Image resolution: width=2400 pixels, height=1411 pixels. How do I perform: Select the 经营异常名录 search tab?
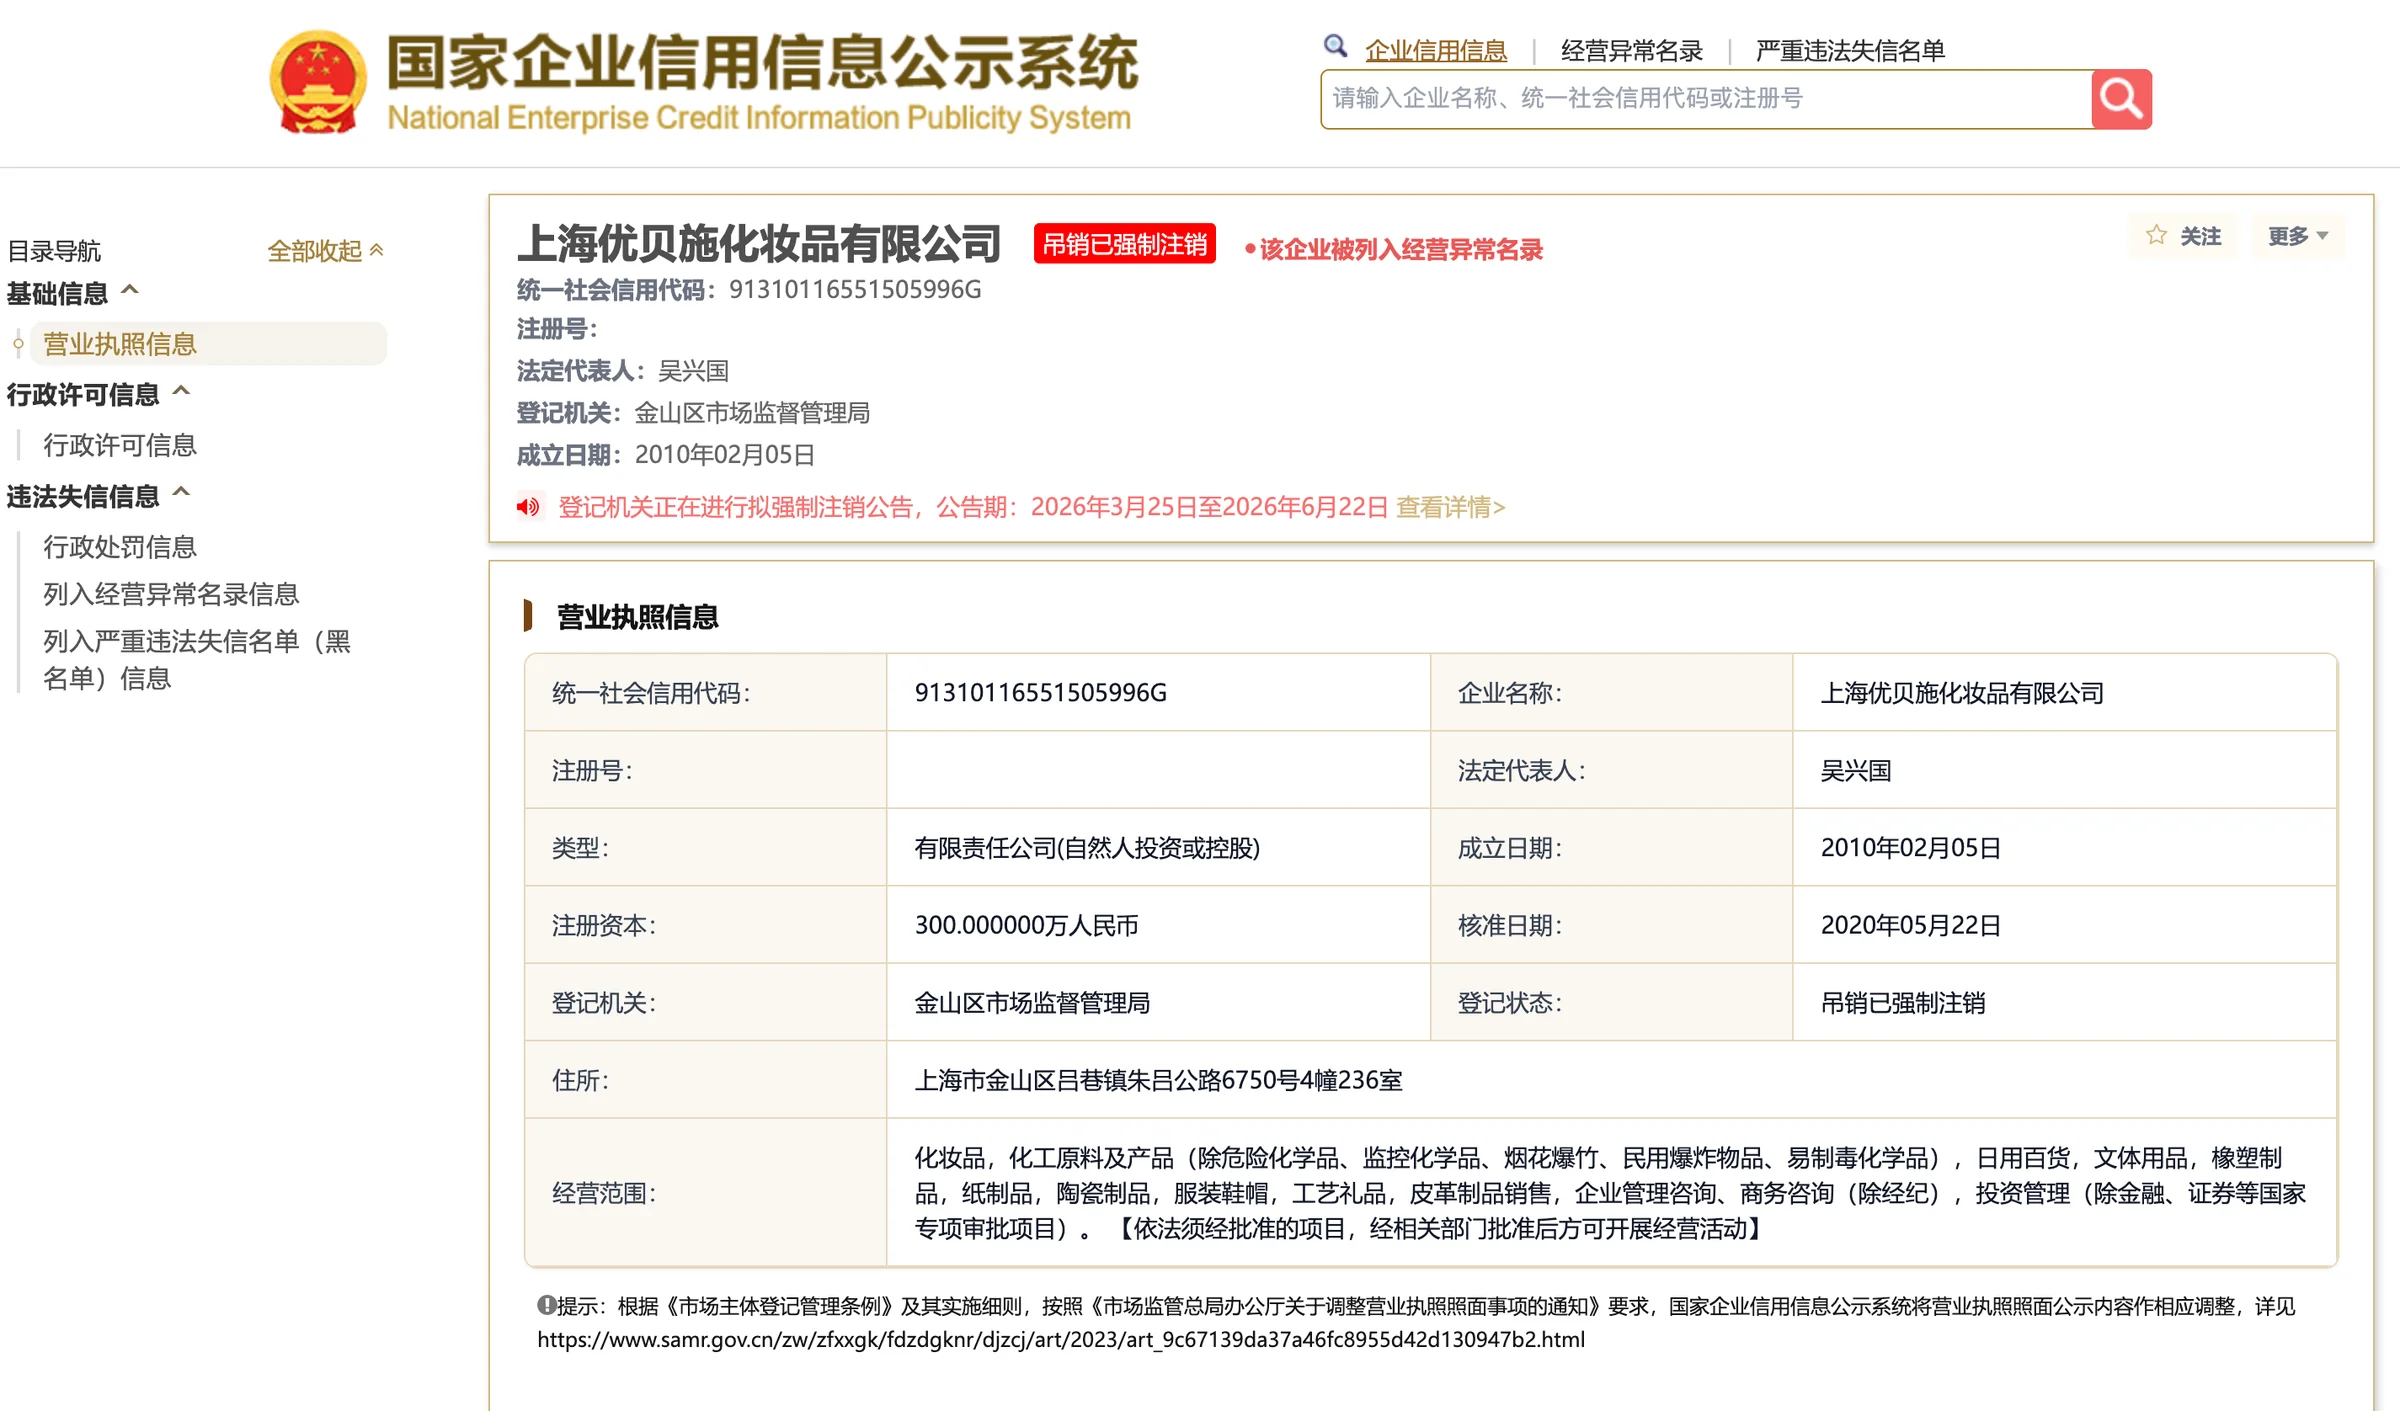click(x=1631, y=50)
